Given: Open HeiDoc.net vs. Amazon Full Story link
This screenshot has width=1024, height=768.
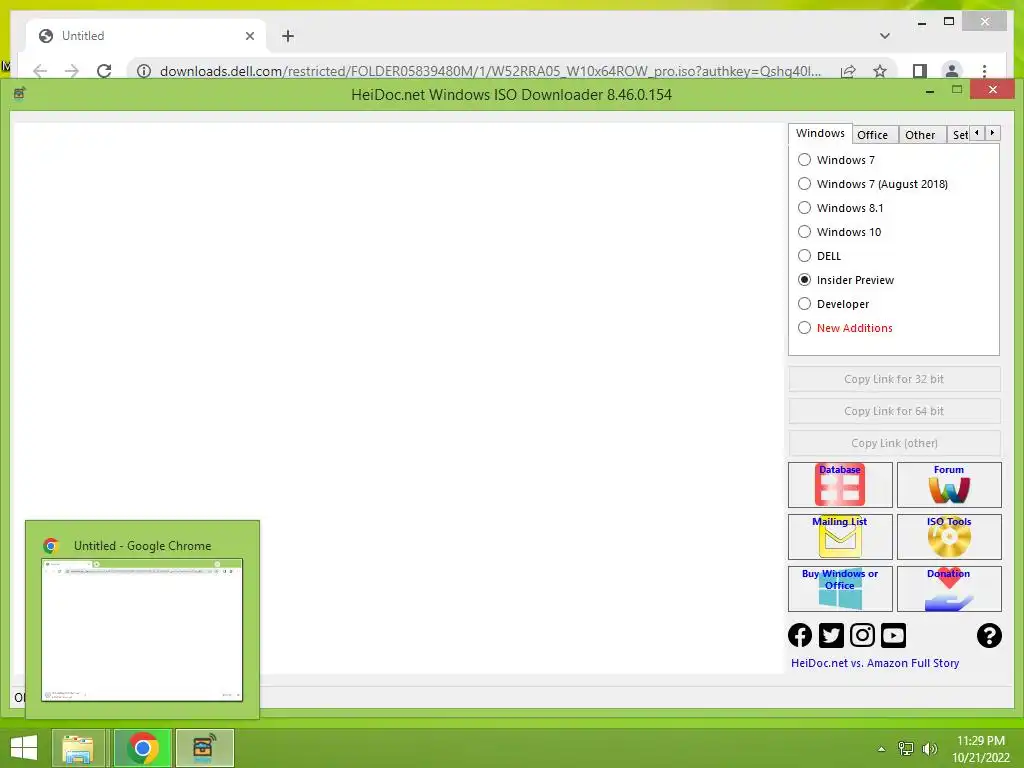Looking at the screenshot, I should click(875, 663).
